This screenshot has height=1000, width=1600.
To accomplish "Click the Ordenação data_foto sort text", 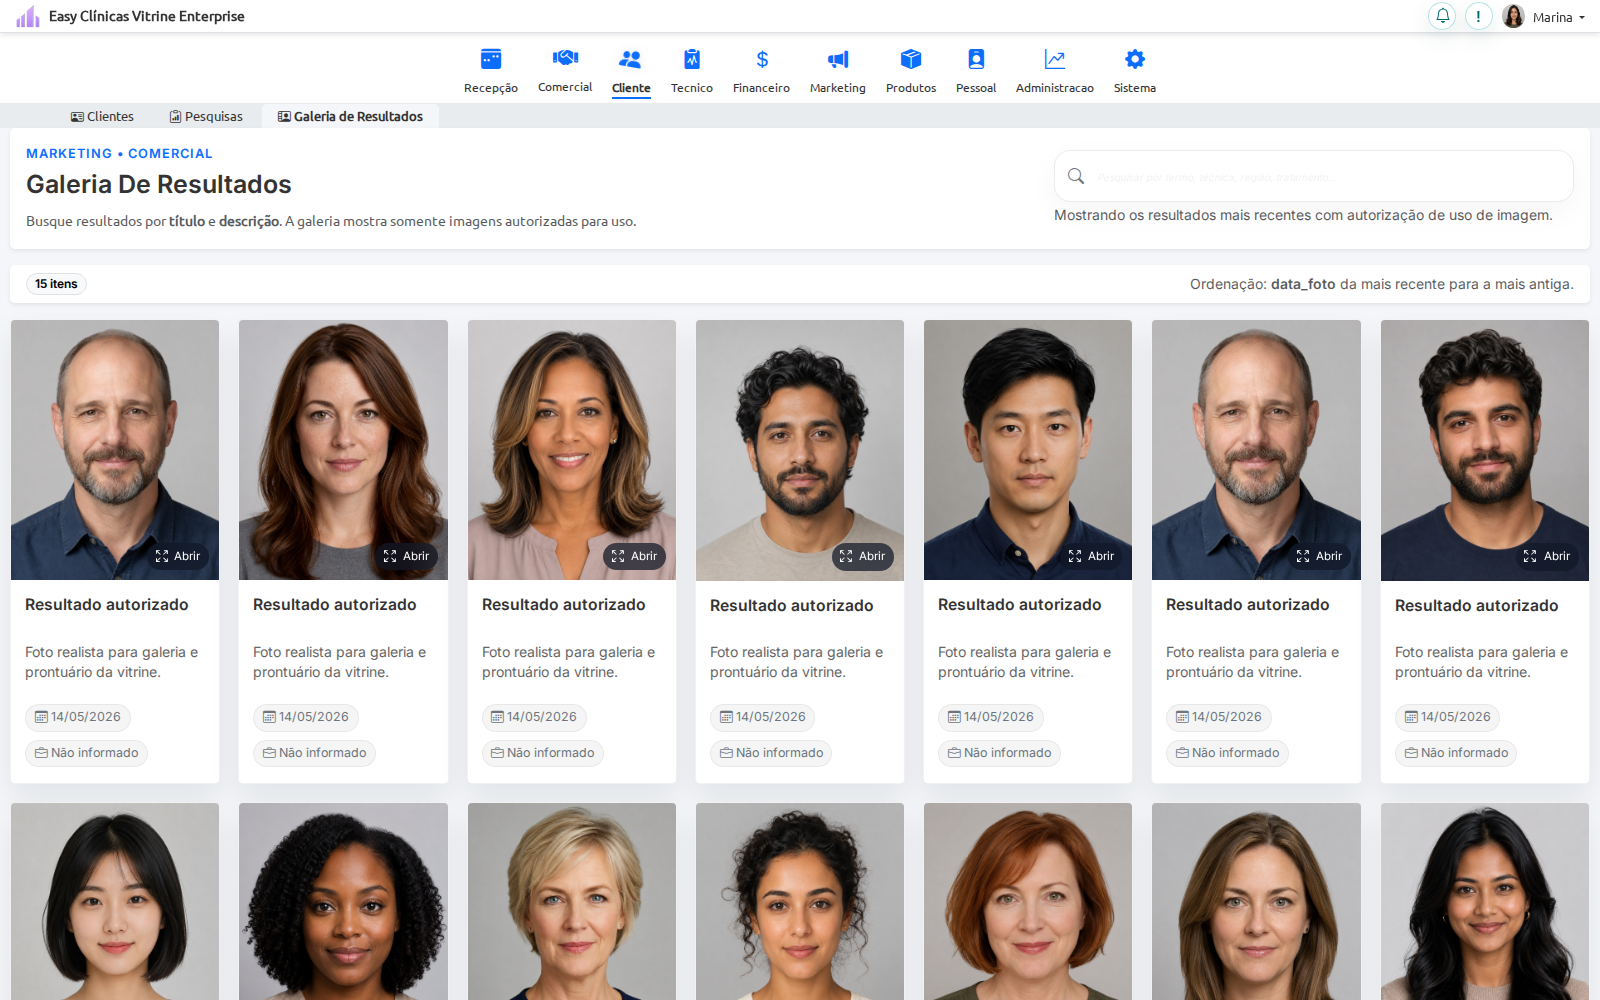I will point(1382,284).
